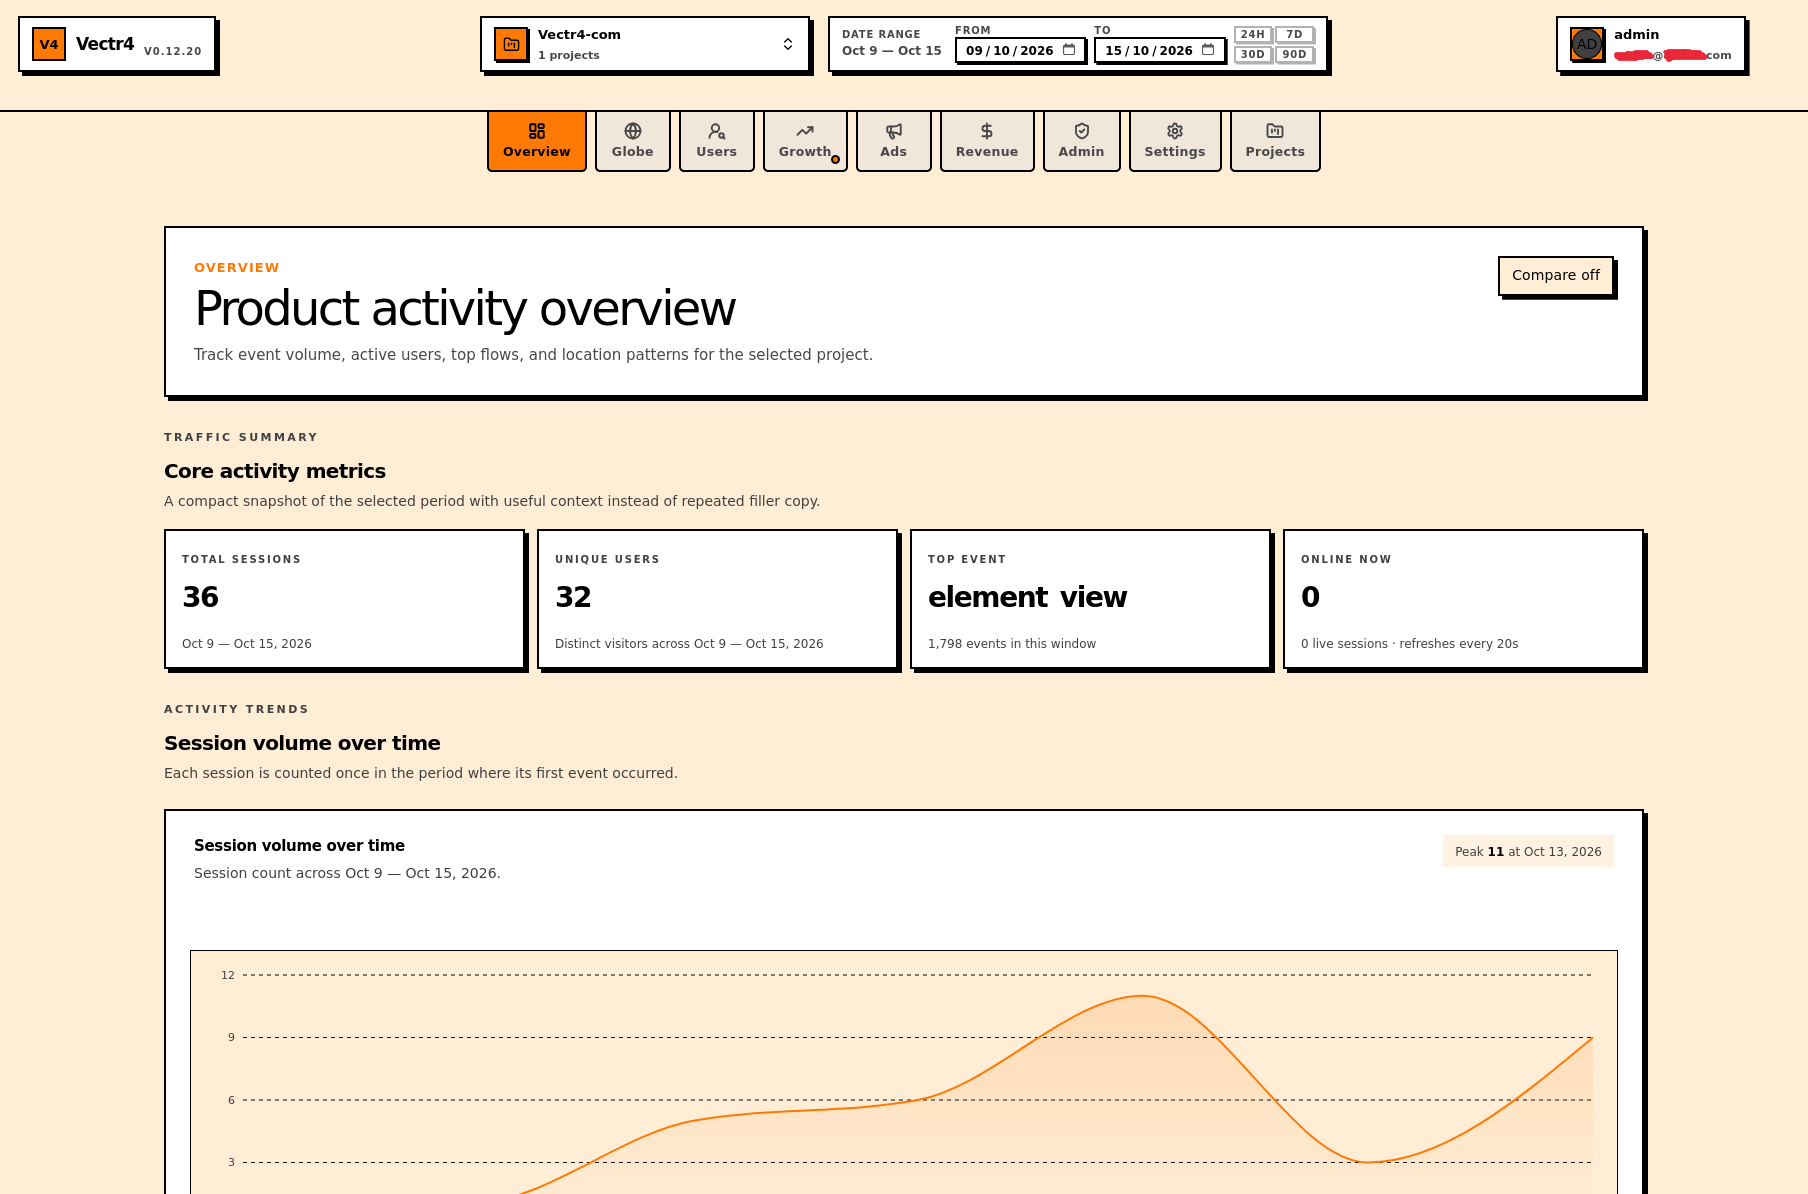Click the Overview tab grid icon
The width and height of the screenshot is (1808, 1194).
coord(537,131)
